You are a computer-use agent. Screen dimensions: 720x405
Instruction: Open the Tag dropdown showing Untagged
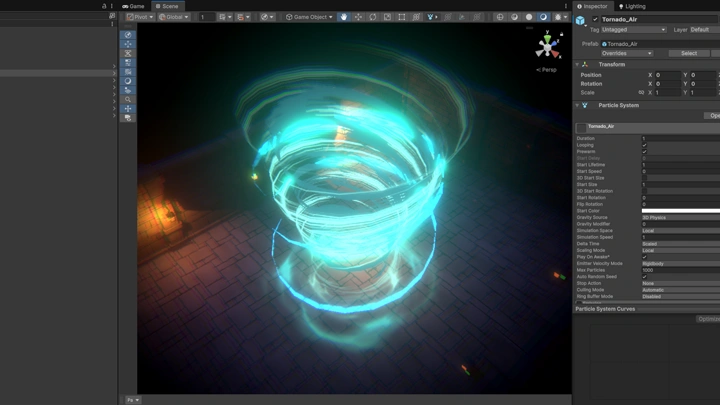[x=633, y=30]
